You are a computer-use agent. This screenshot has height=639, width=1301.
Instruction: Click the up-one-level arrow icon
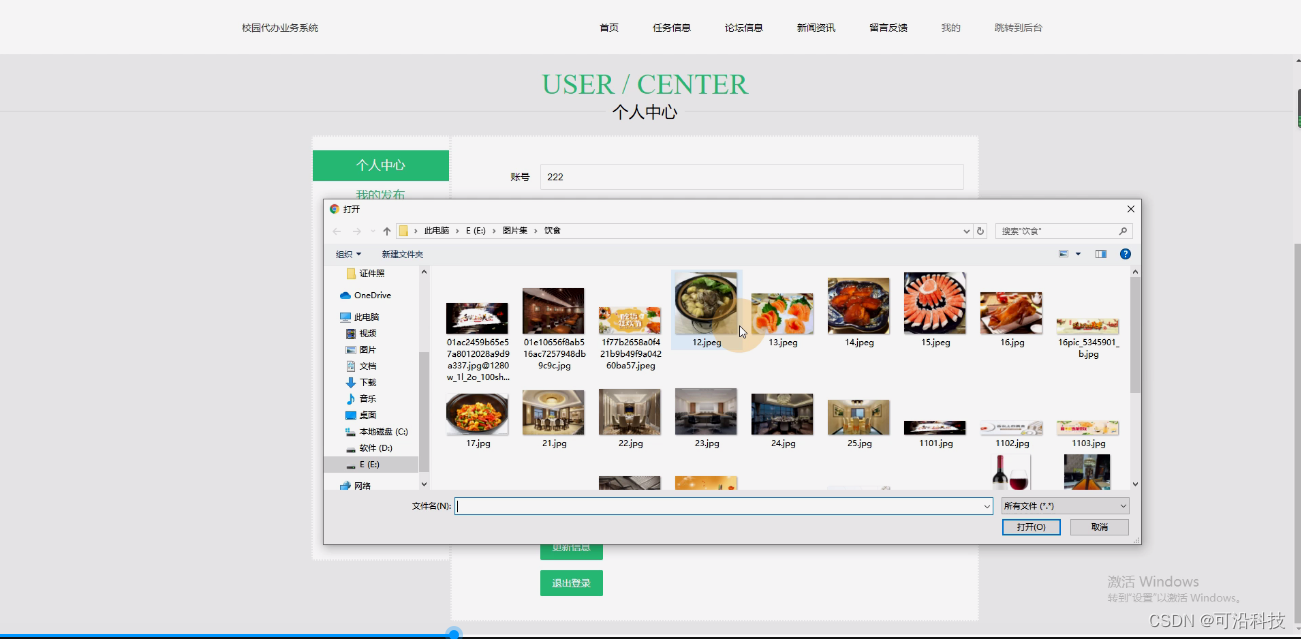coord(385,230)
